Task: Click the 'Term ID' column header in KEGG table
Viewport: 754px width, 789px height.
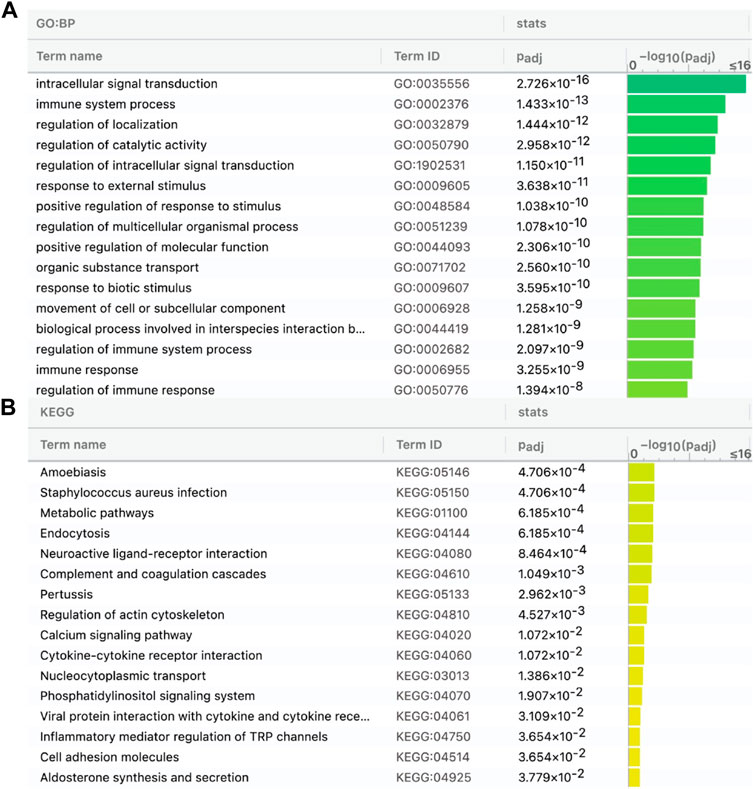Action: (419, 445)
